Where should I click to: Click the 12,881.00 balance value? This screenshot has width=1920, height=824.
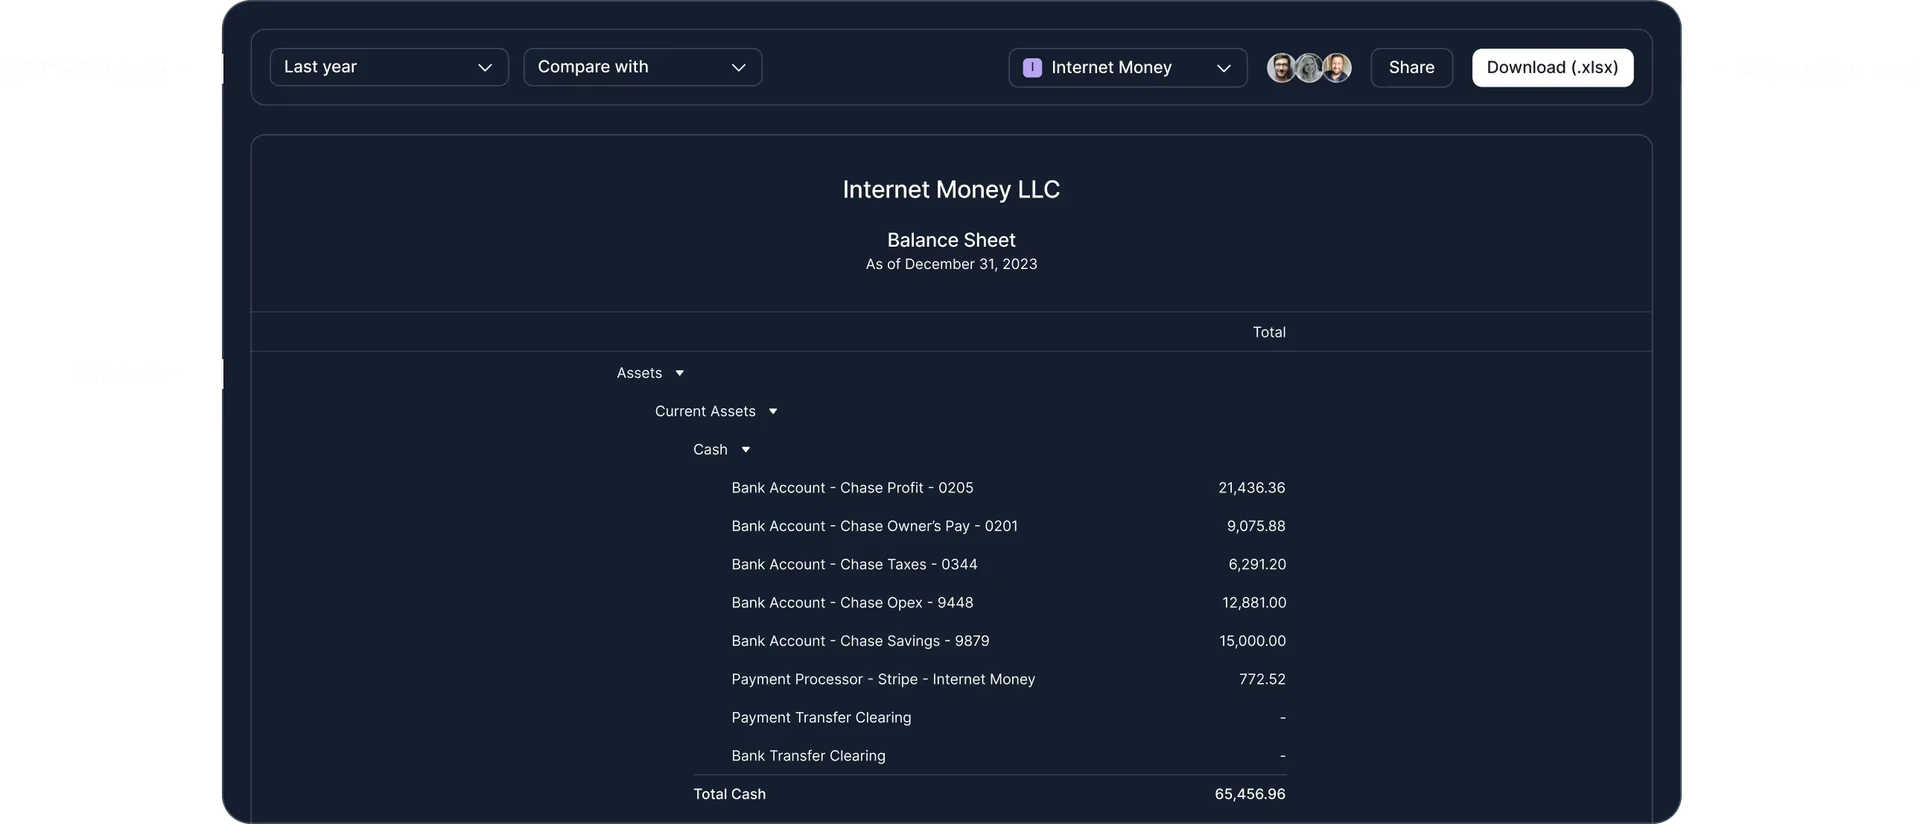pyautogui.click(x=1254, y=603)
